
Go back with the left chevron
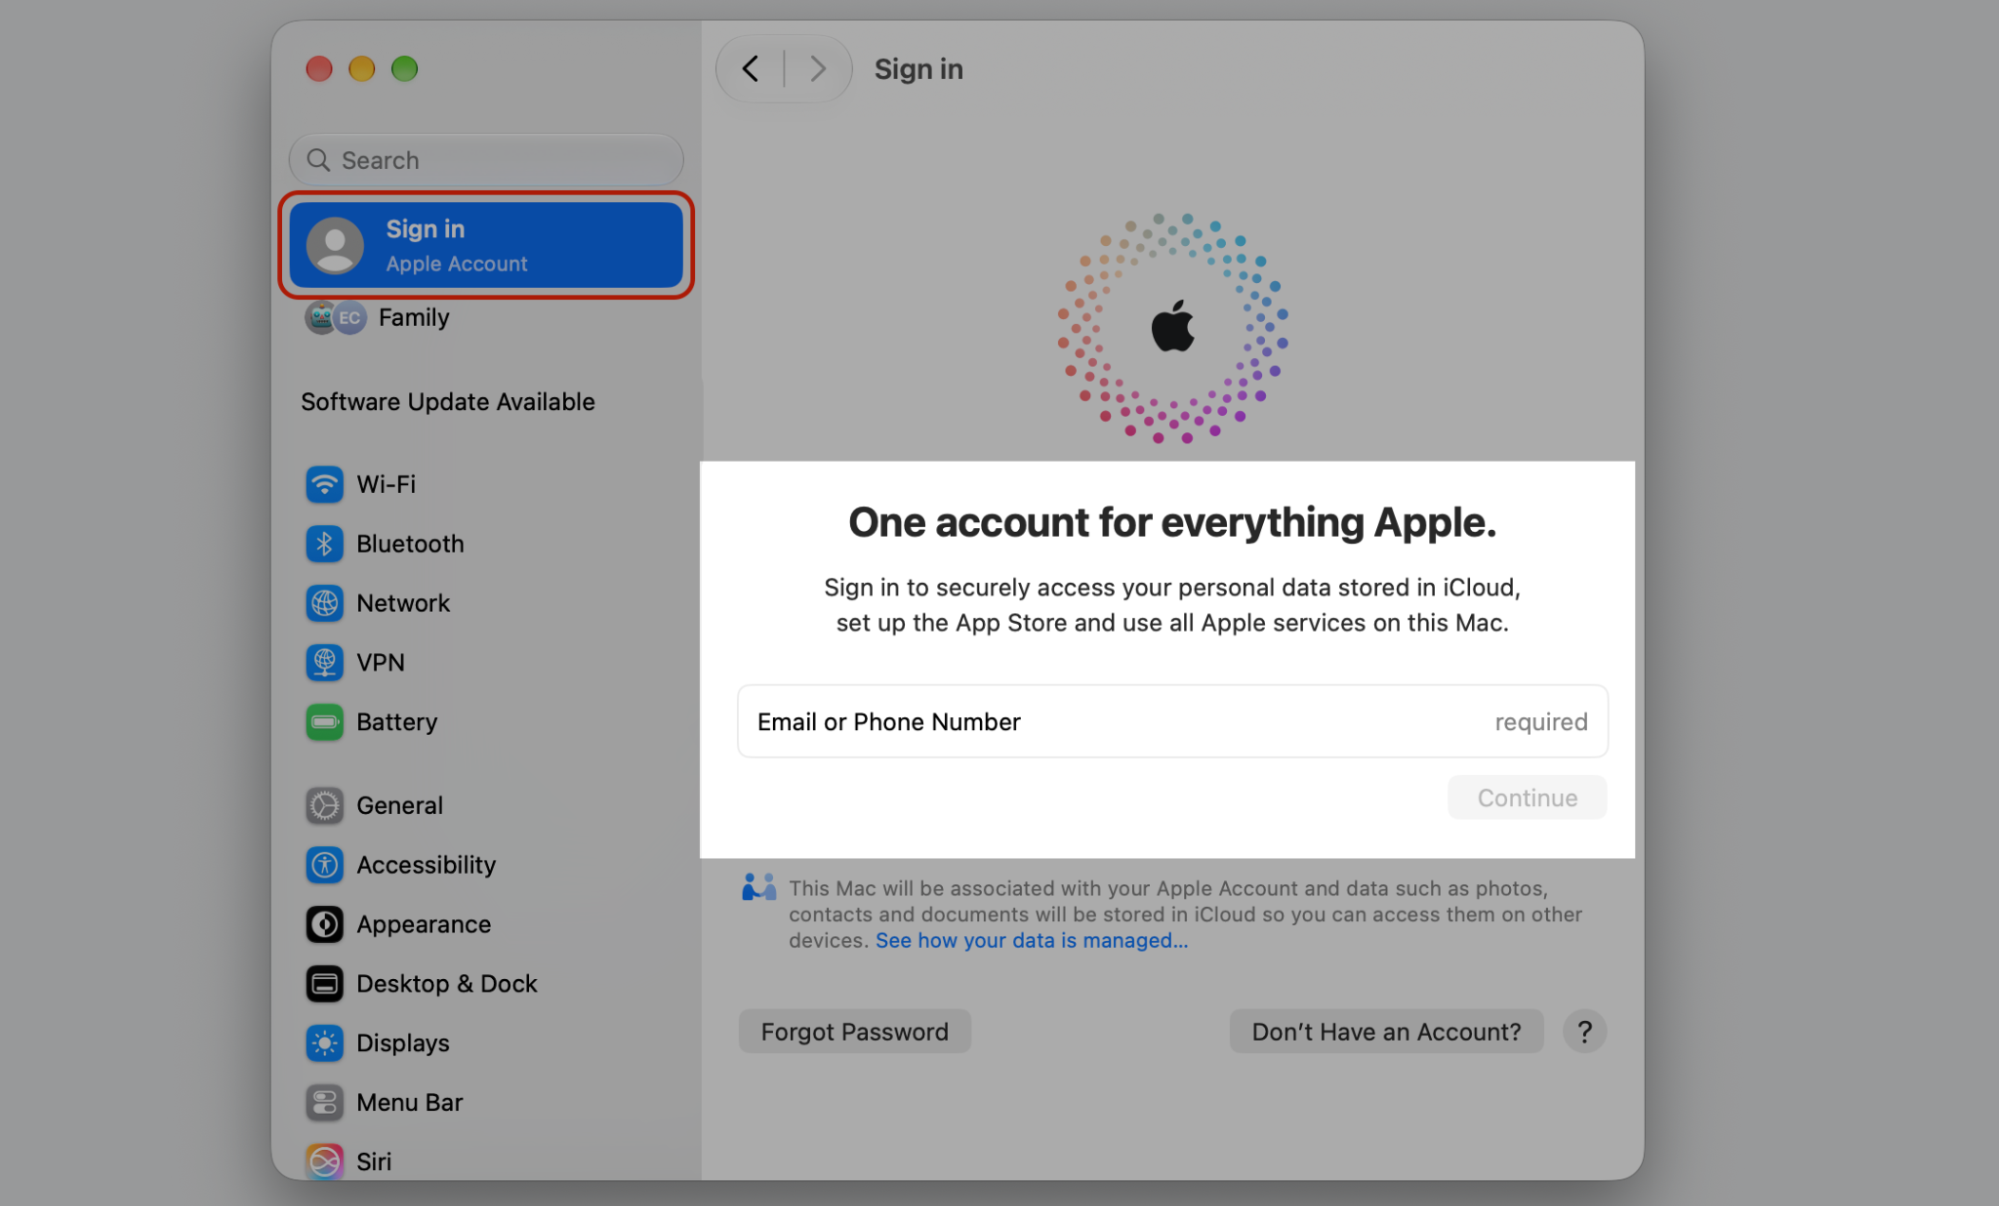click(750, 69)
